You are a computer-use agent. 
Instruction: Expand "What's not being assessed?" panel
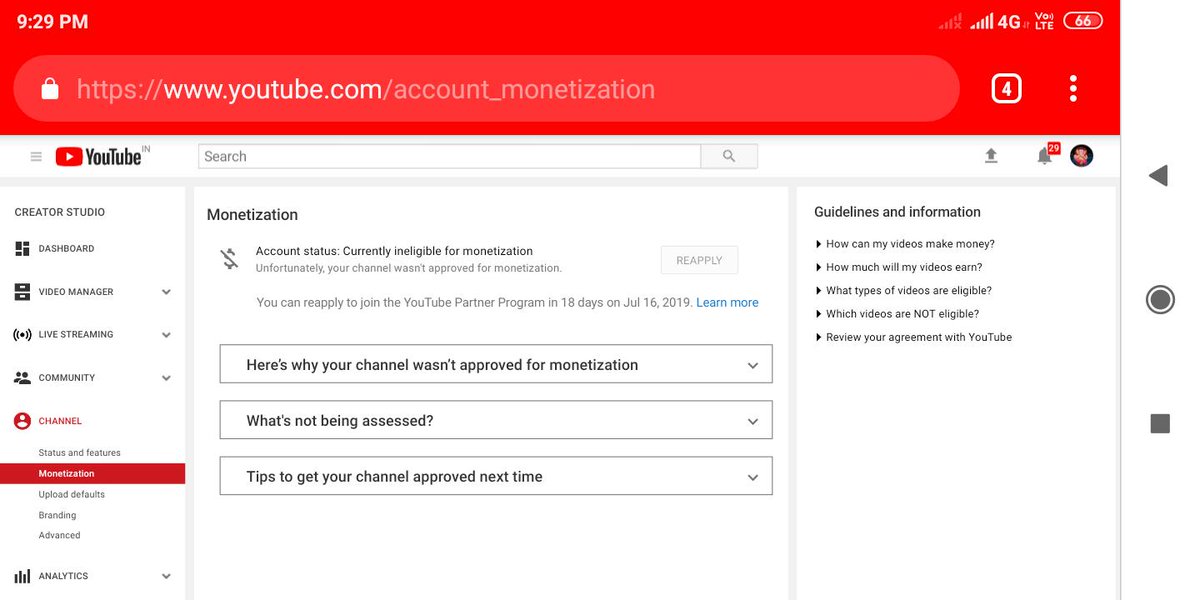(496, 421)
